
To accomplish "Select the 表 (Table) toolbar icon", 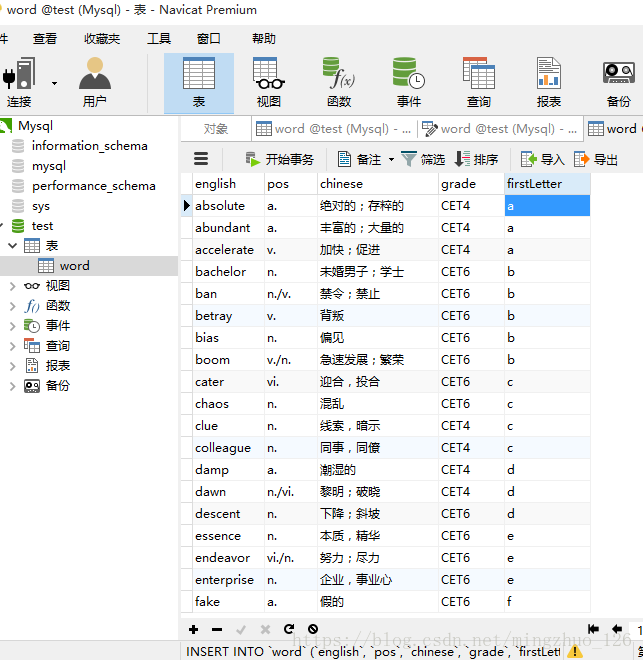I will click(199, 83).
